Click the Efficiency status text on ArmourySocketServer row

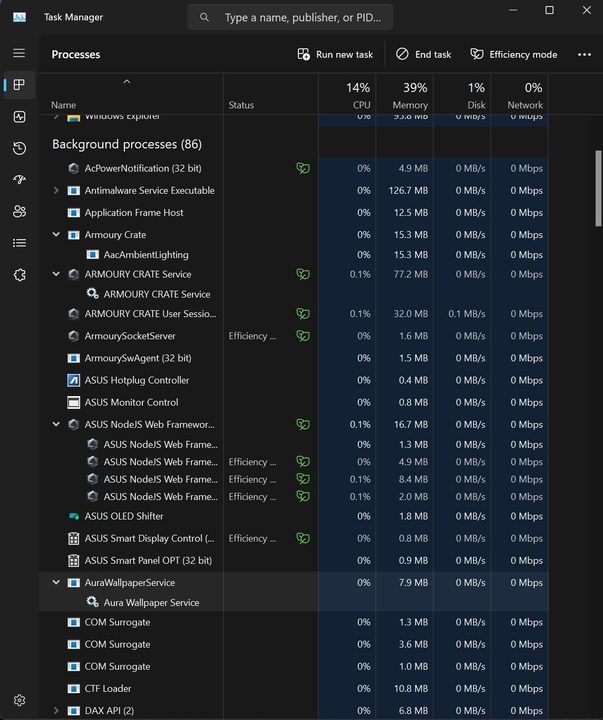[x=252, y=336]
